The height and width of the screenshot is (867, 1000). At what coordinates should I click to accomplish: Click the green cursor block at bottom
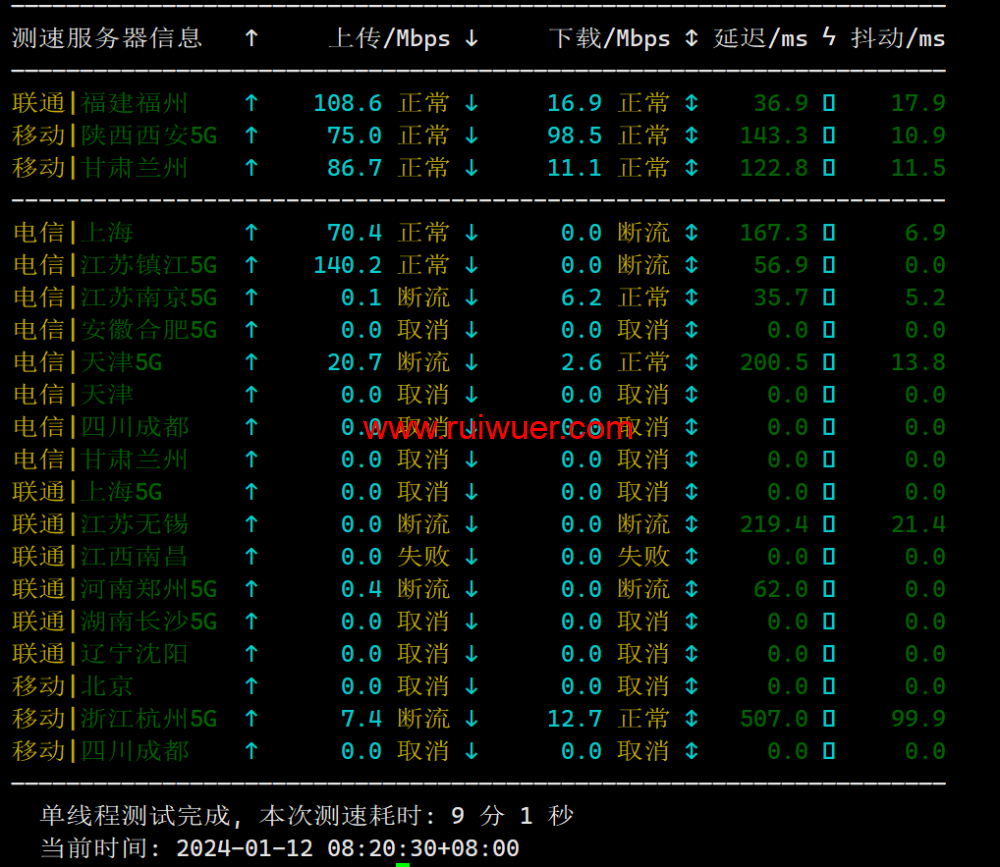tap(403, 863)
